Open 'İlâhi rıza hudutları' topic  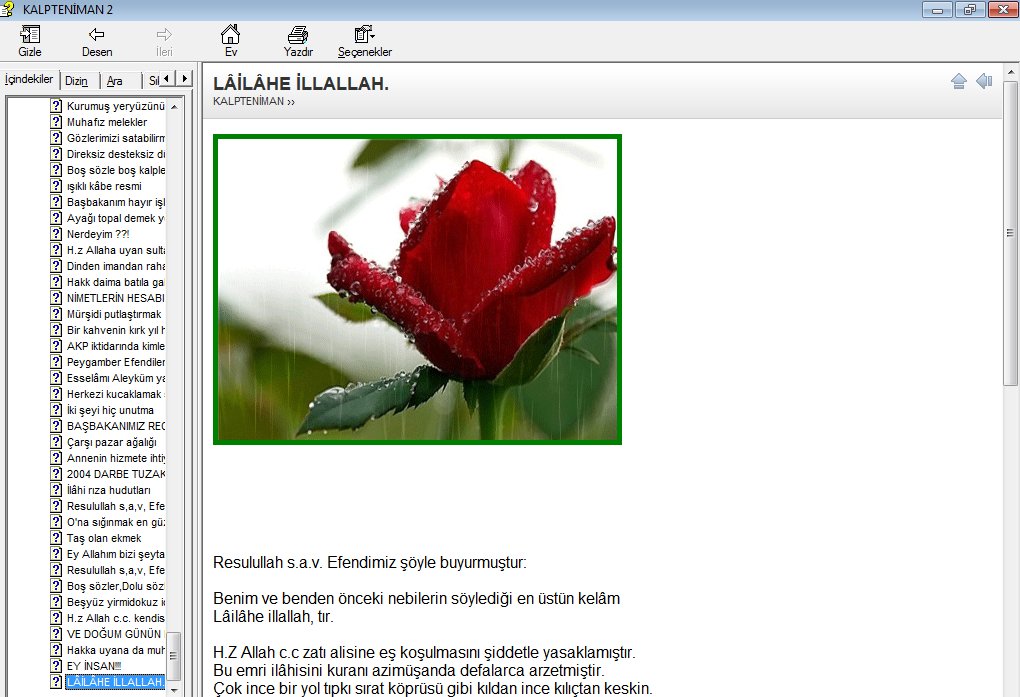(109, 490)
